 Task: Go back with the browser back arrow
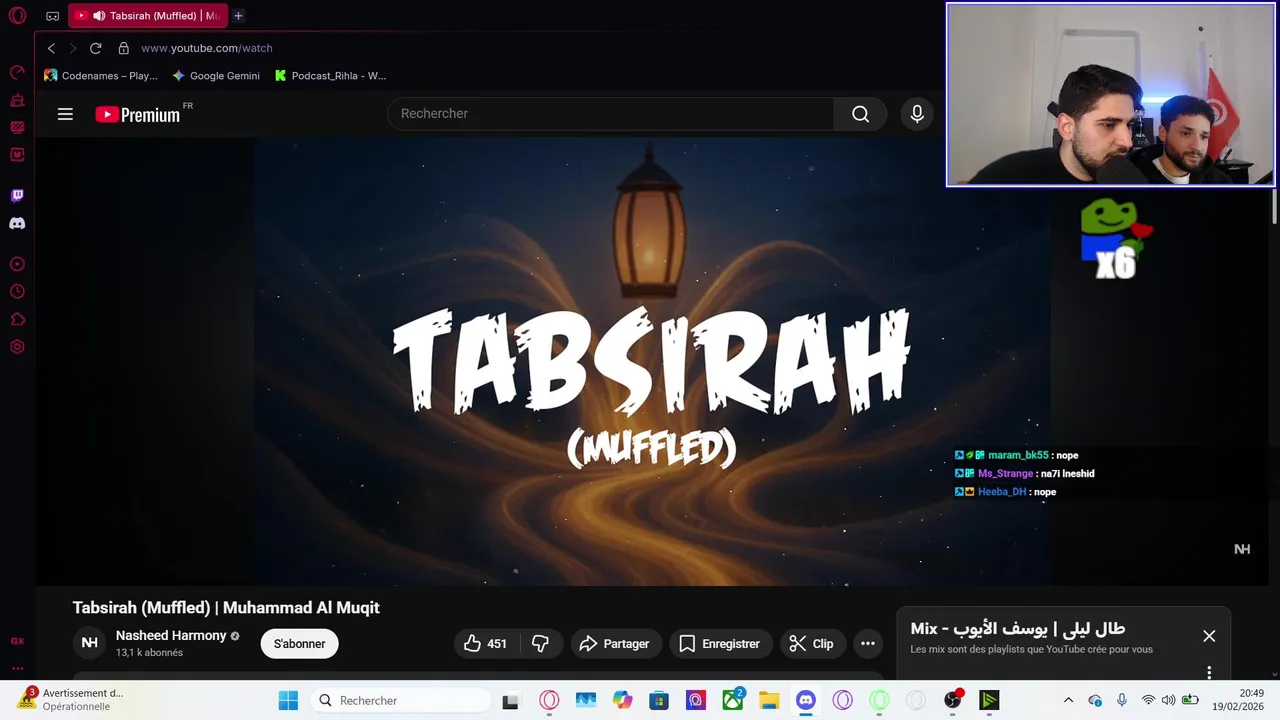pyautogui.click(x=52, y=48)
